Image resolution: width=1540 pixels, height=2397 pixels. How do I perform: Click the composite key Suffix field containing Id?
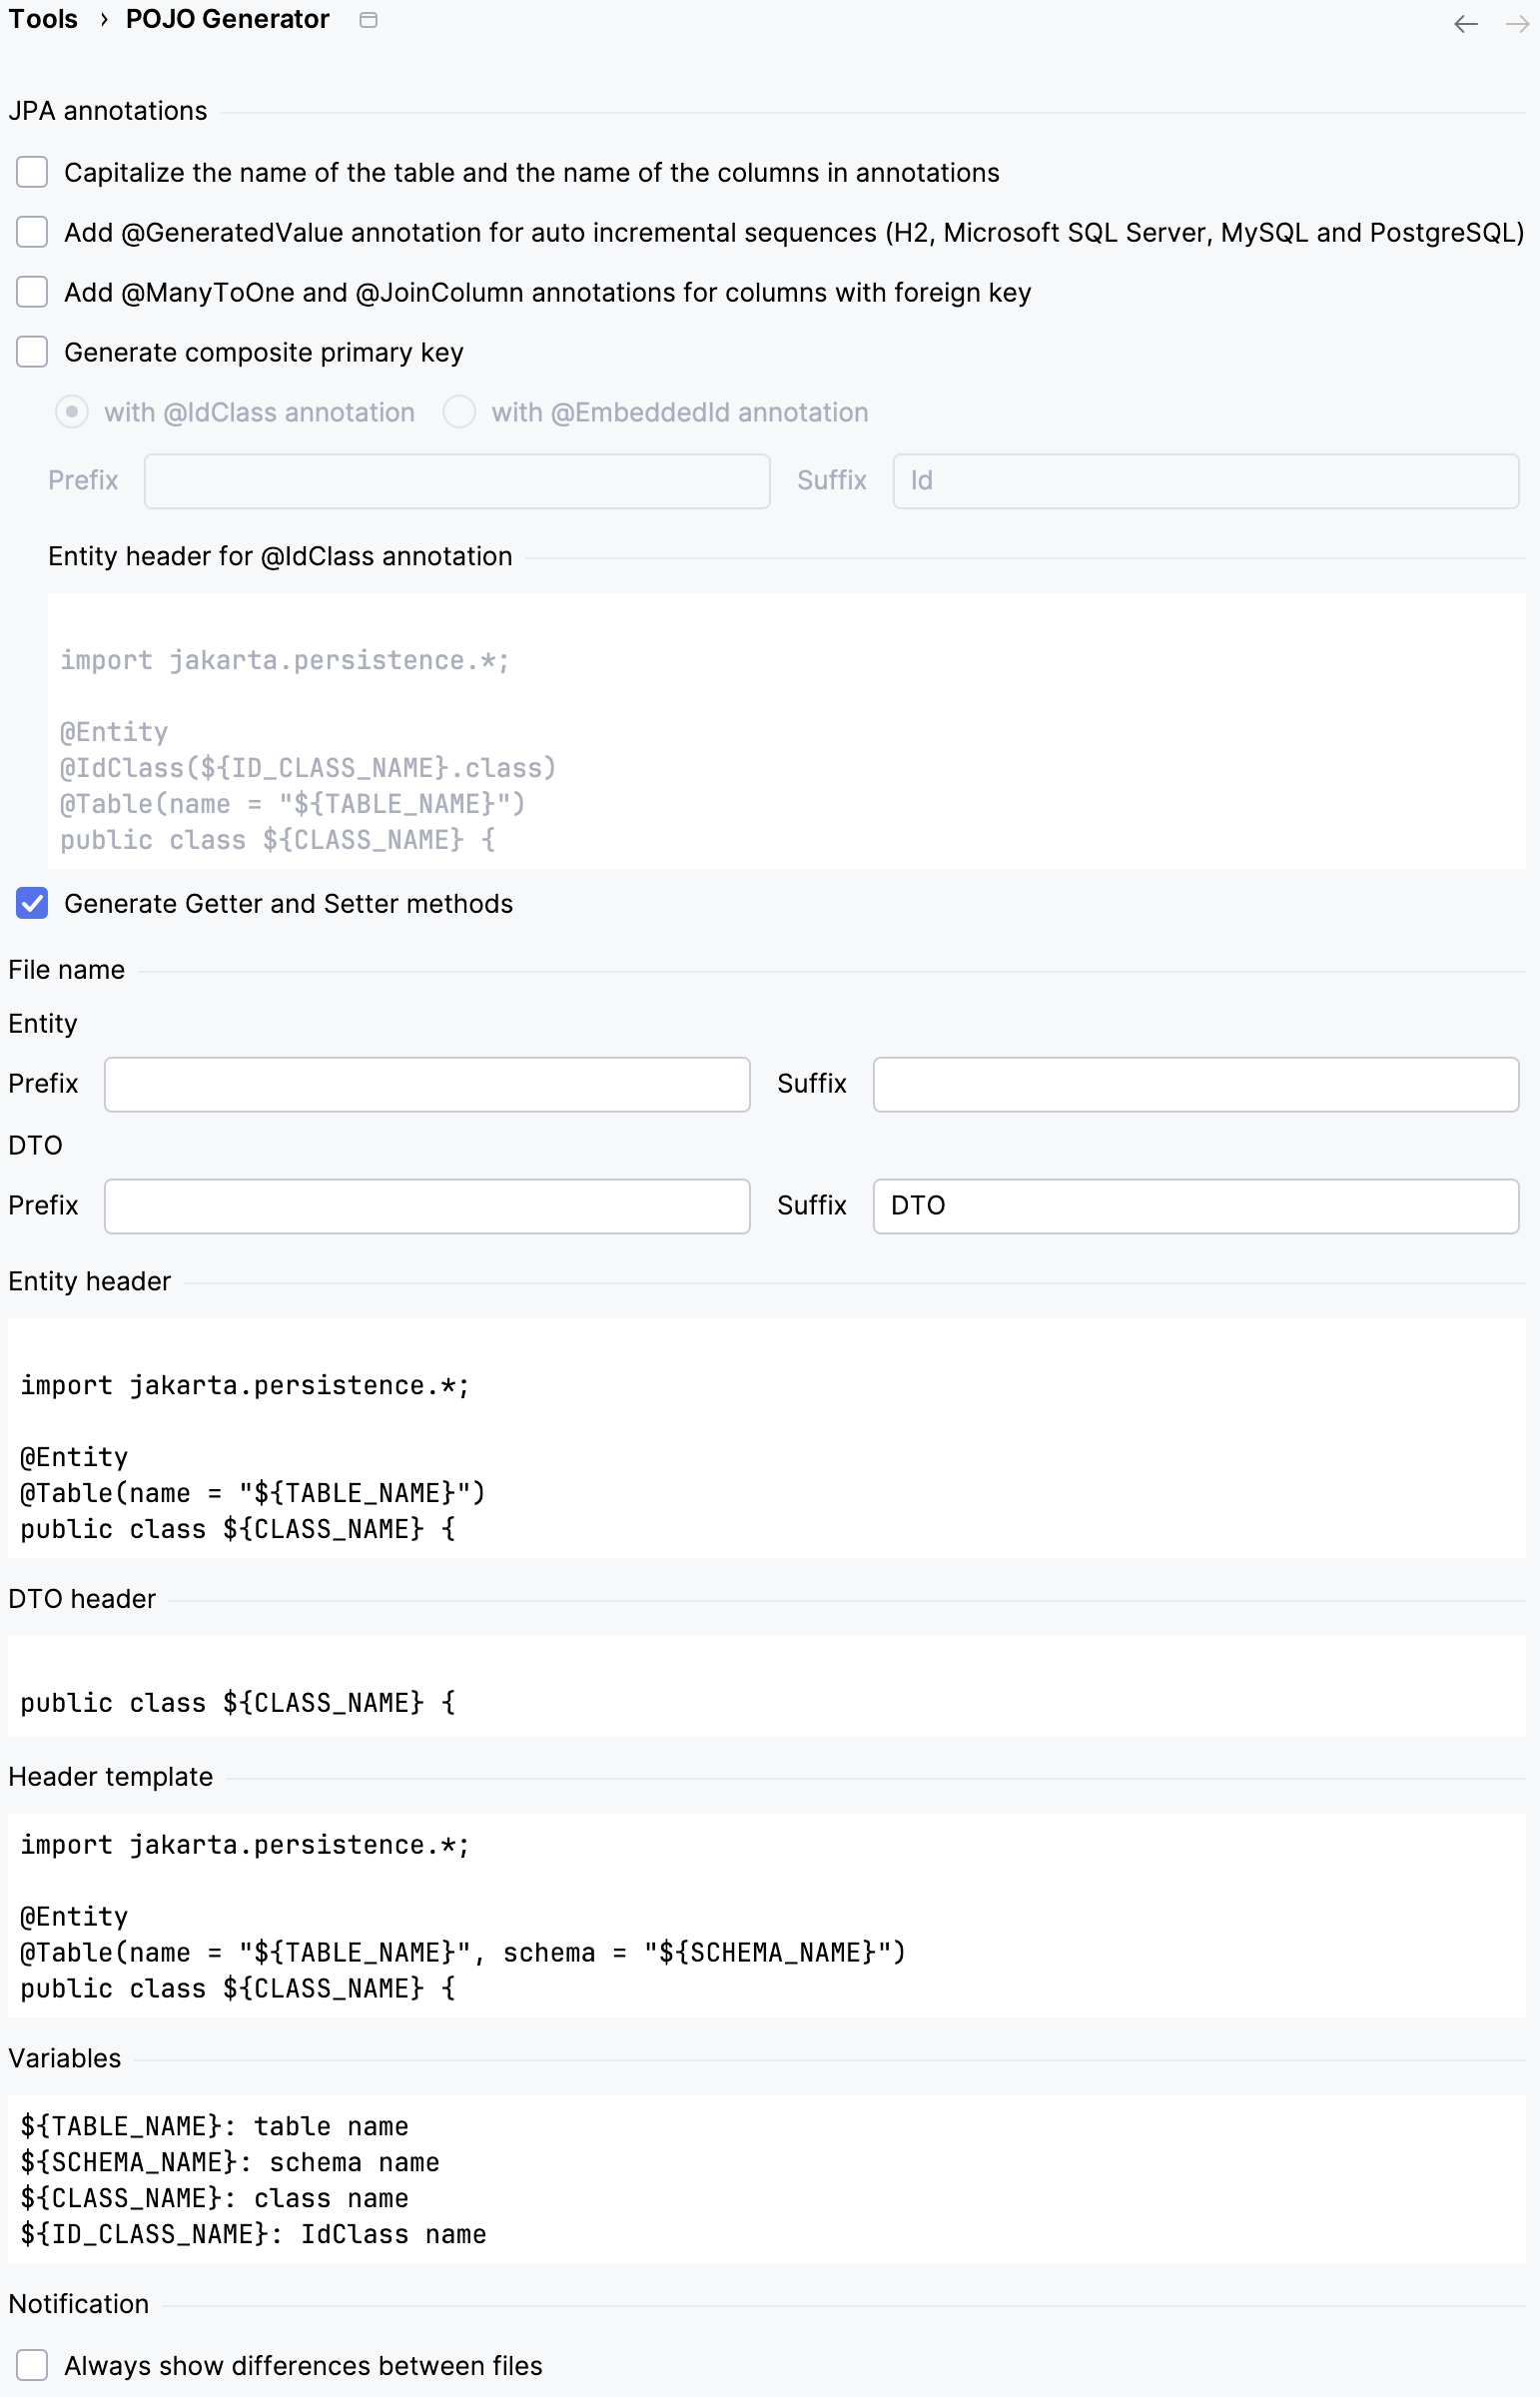point(1206,481)
